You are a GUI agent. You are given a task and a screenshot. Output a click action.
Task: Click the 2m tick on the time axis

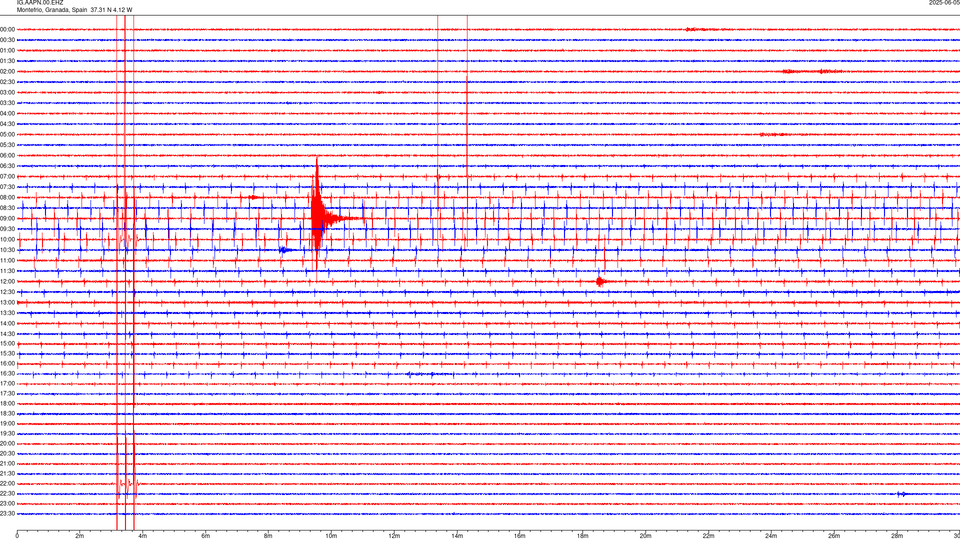[x=80, y=536]
